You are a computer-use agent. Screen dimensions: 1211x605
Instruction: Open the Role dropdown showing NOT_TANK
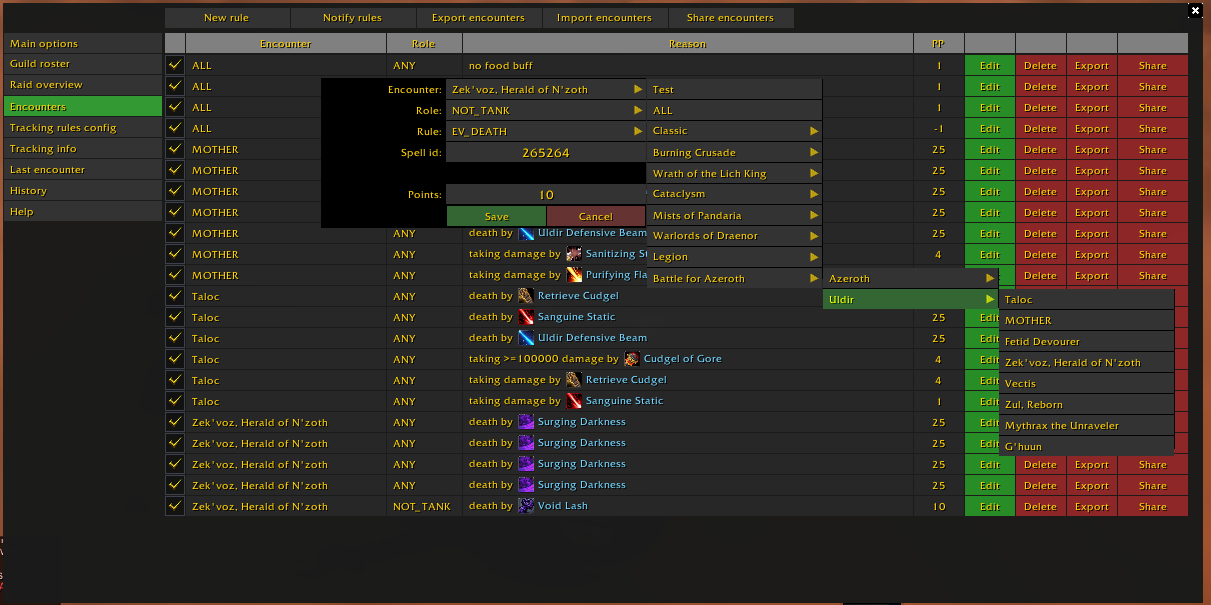545,110
